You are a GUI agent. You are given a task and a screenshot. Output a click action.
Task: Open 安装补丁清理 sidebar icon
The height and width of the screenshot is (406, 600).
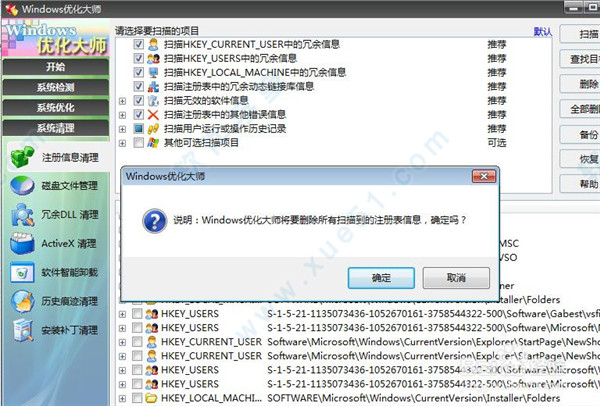pos(22,330)
